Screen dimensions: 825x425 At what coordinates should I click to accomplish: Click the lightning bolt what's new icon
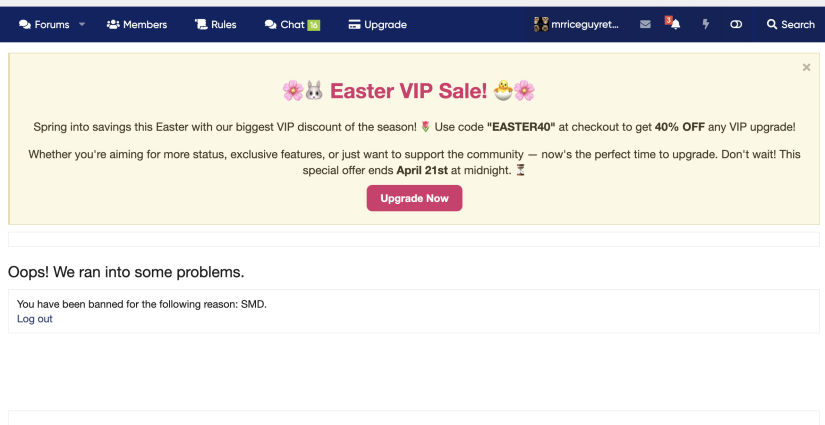[x=706, y=24]
